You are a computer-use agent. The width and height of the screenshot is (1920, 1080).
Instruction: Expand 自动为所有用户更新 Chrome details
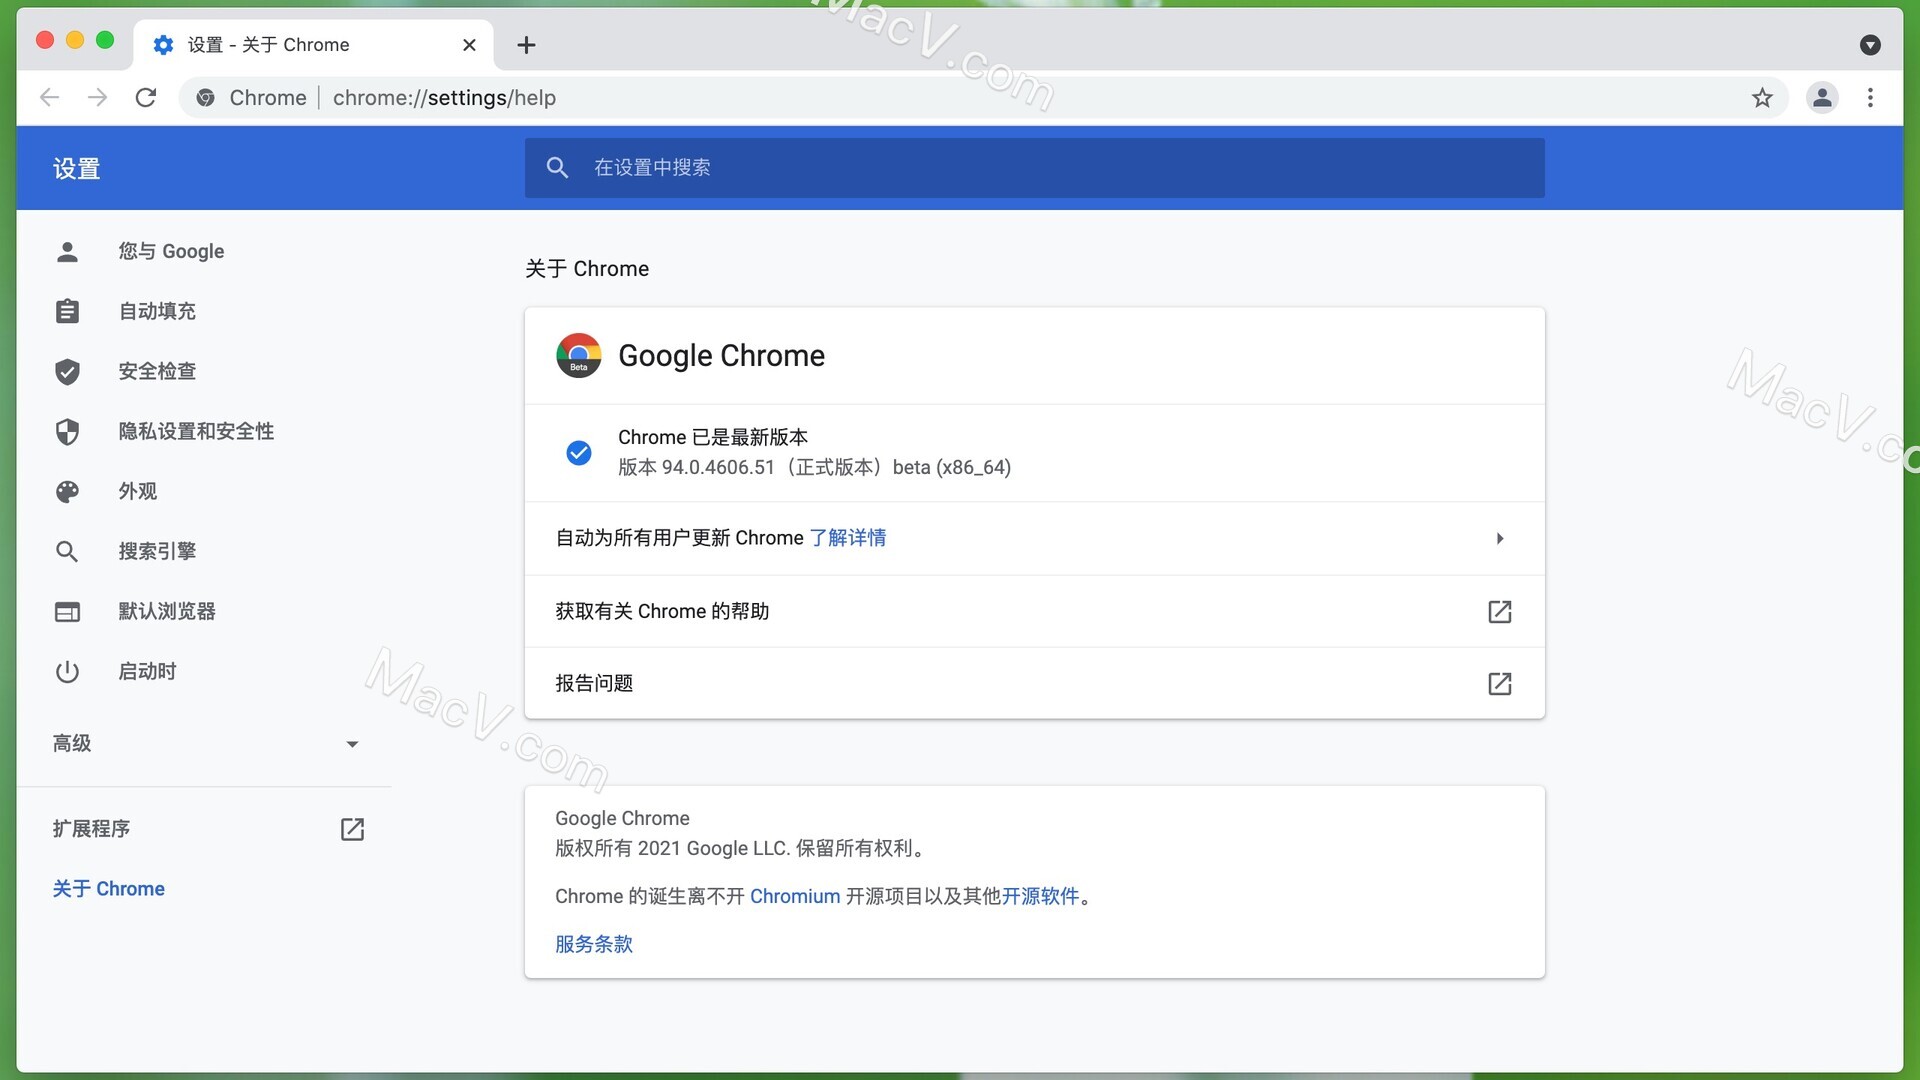(x=1499, y=538)
